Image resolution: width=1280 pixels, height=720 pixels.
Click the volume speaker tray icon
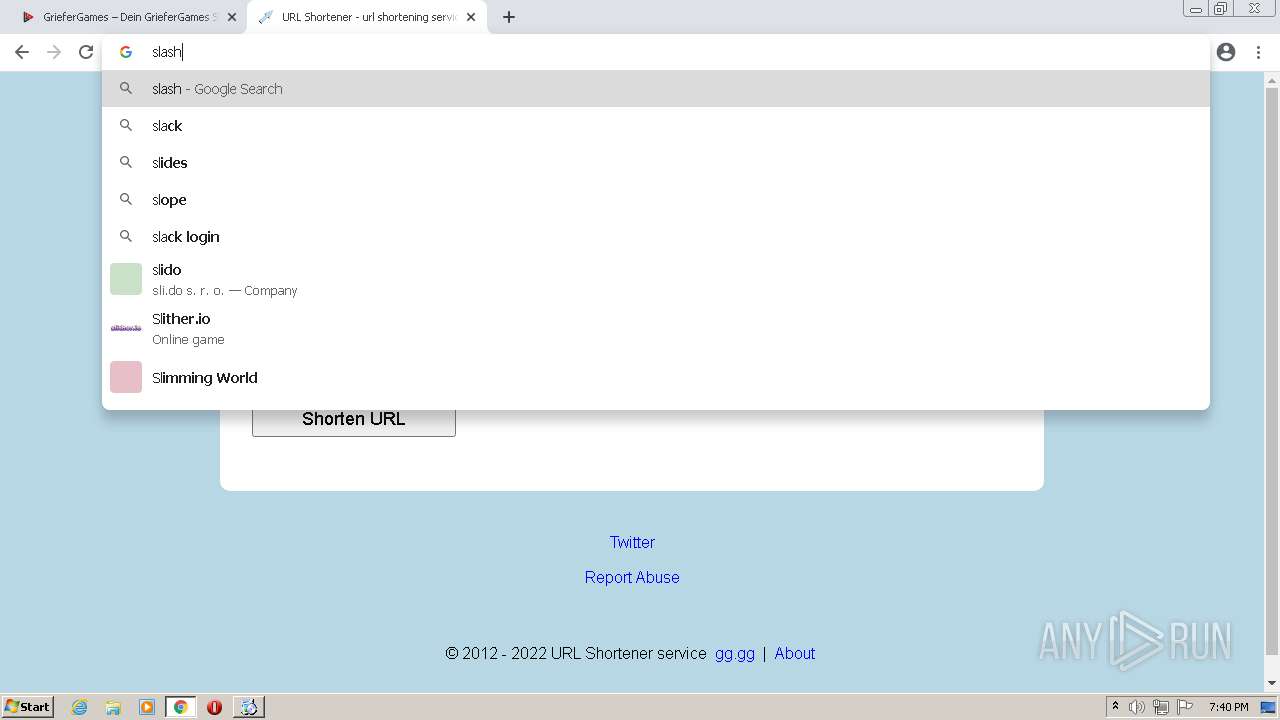(1137, 707)
